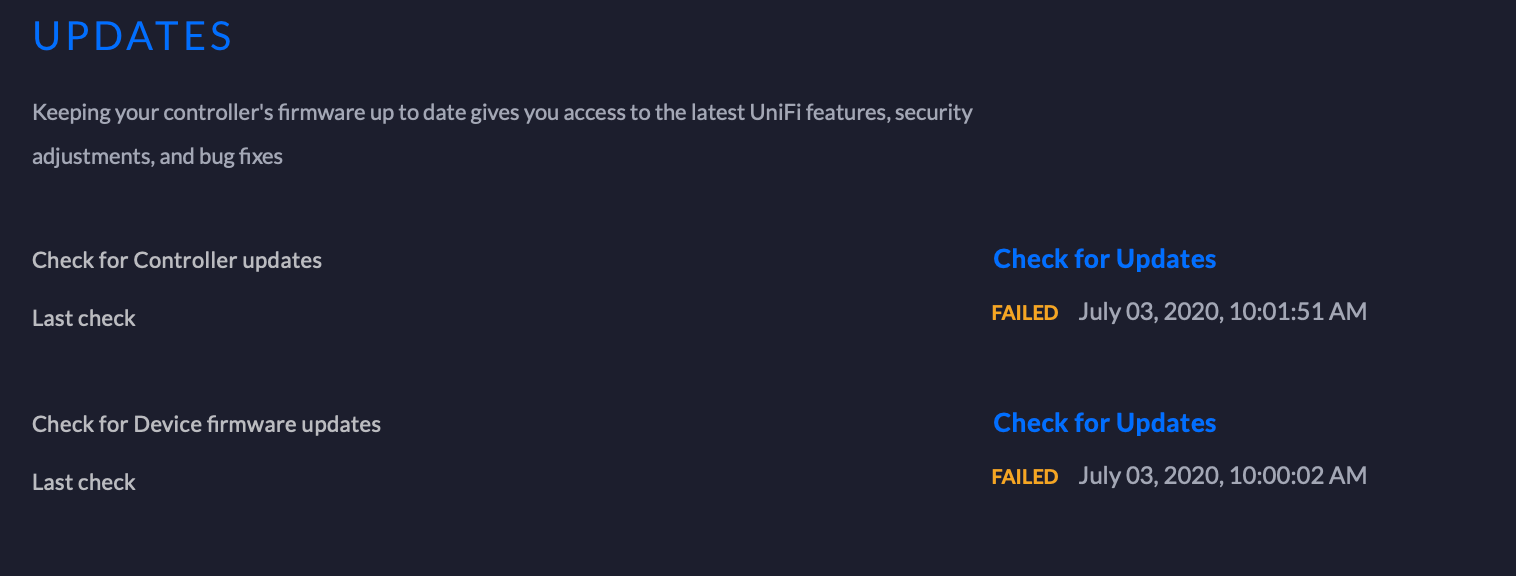Click the description line about controller's firmware
This screenshot has width=1516, height=576.
click(x=502, y=112)
